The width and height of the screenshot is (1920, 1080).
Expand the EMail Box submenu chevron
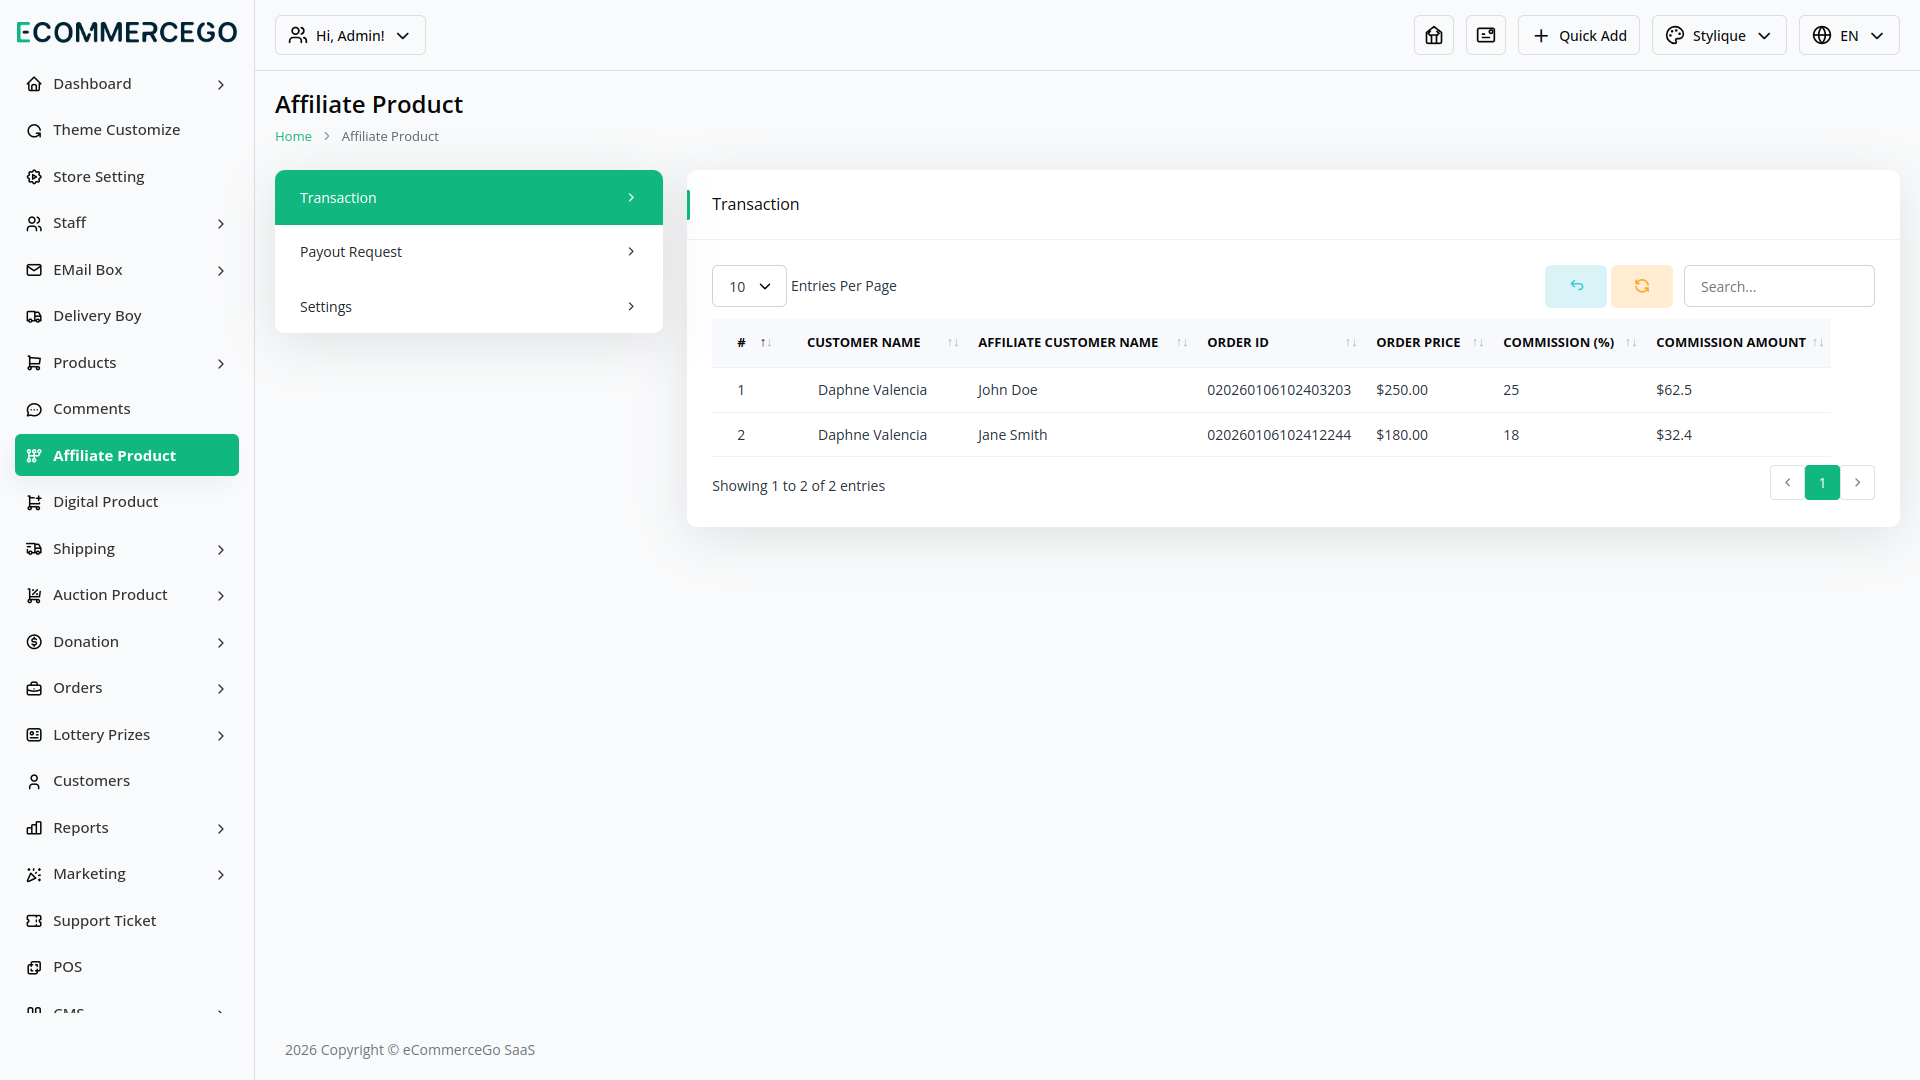tap(221, 271)
